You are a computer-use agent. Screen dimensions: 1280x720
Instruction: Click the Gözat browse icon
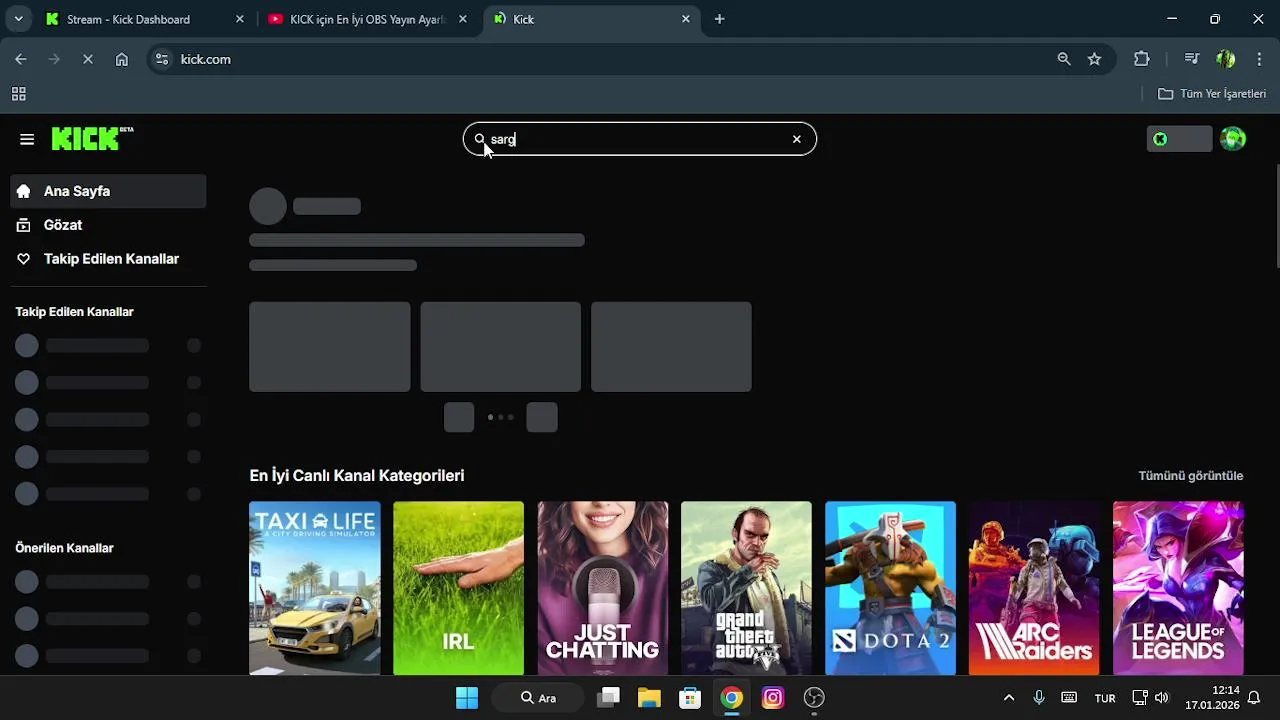pyautogui.click(x=24, y=225)
